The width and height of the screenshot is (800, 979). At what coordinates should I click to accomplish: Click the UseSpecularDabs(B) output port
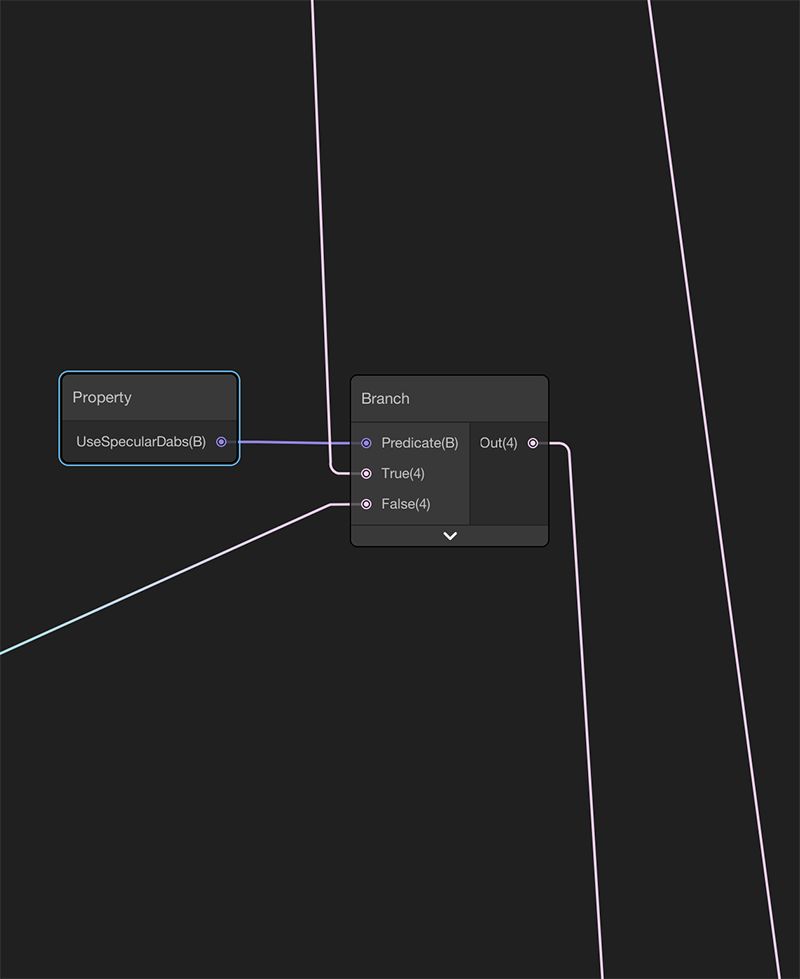(221, 442)
